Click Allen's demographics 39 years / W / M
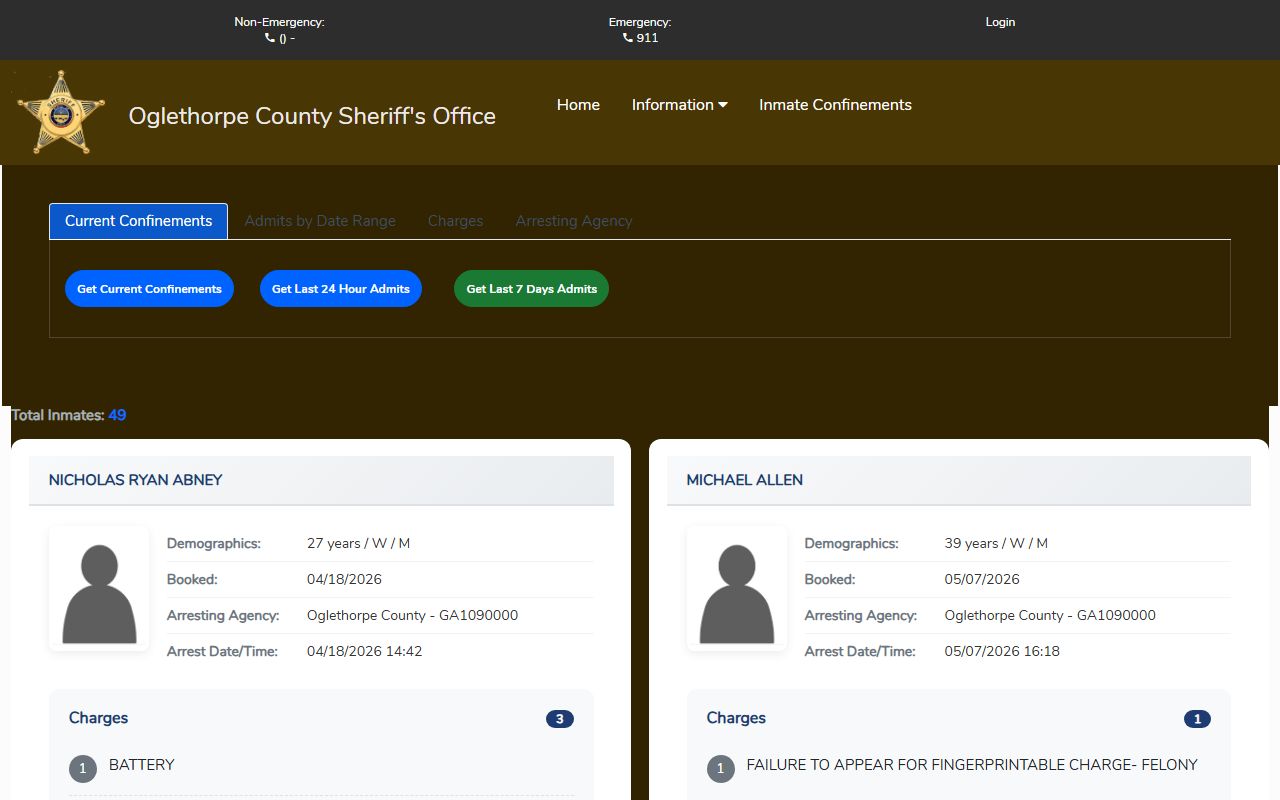The height and width of the screenshot is (800, 1280). pyautogui.click(x=996, y=544)
